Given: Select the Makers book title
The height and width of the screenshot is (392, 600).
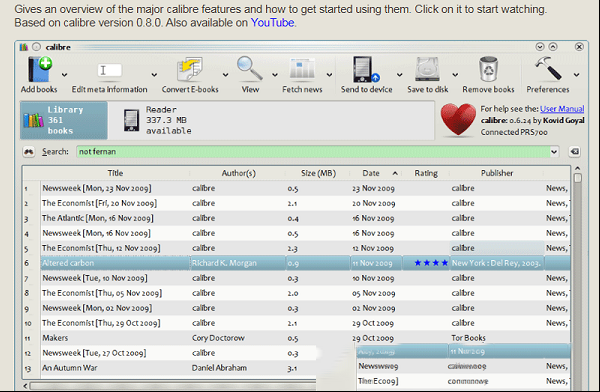Looking at the screenshot, I should point(55,338).
